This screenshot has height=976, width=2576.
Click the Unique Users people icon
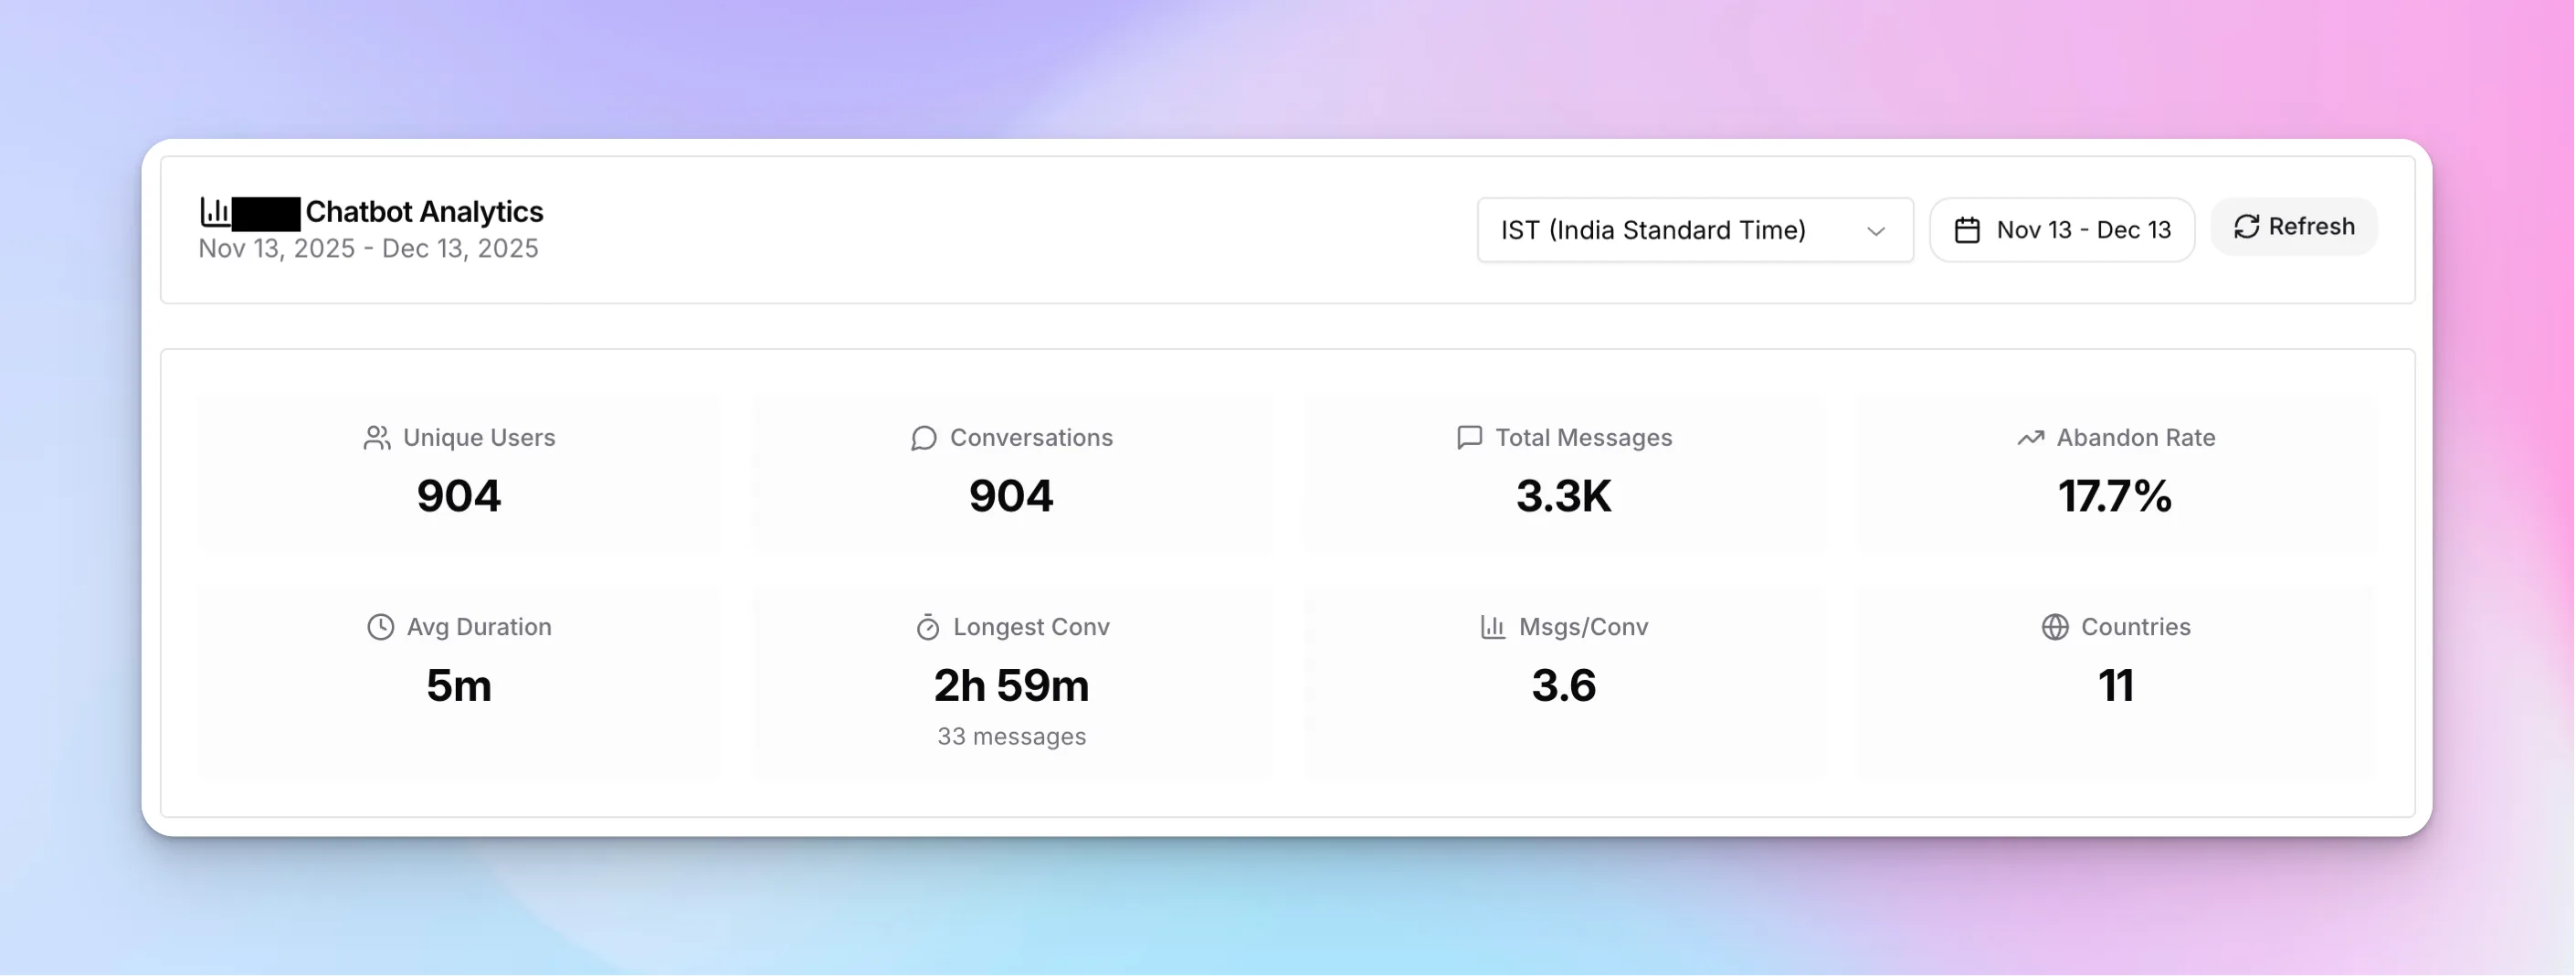(x=376, y=437)
